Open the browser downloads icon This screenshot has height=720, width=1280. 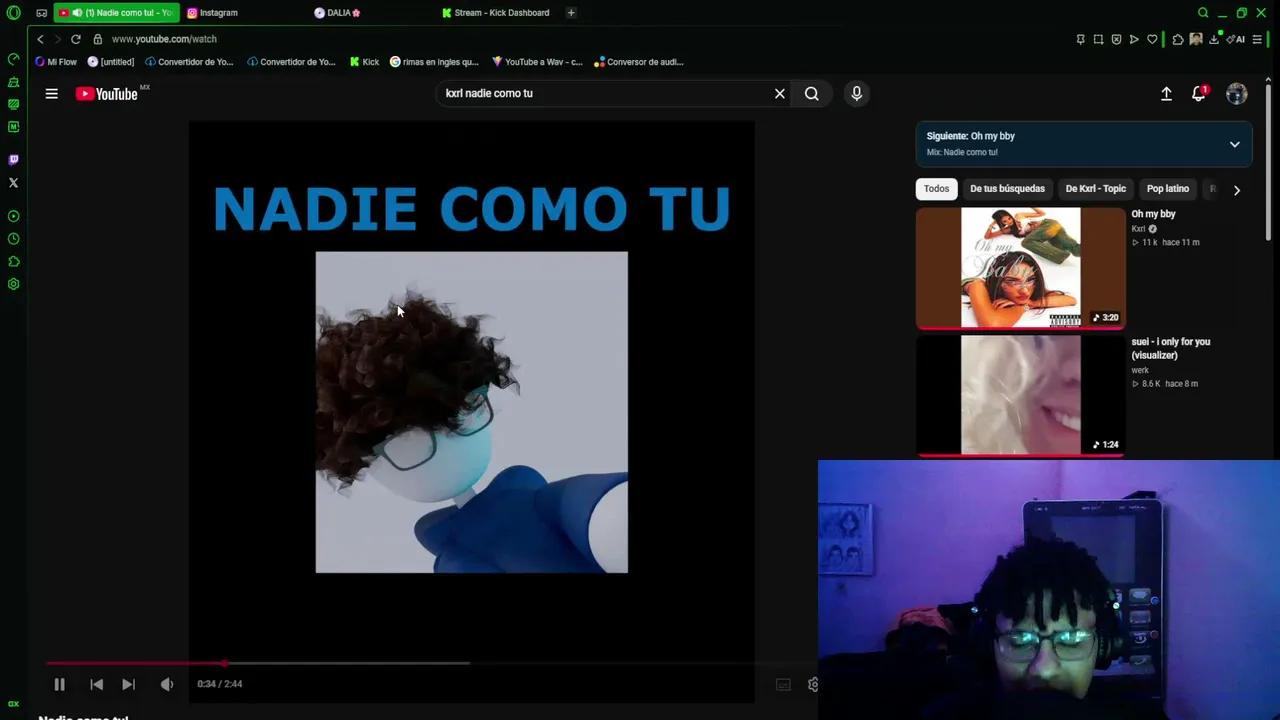tap(1214, 40)
